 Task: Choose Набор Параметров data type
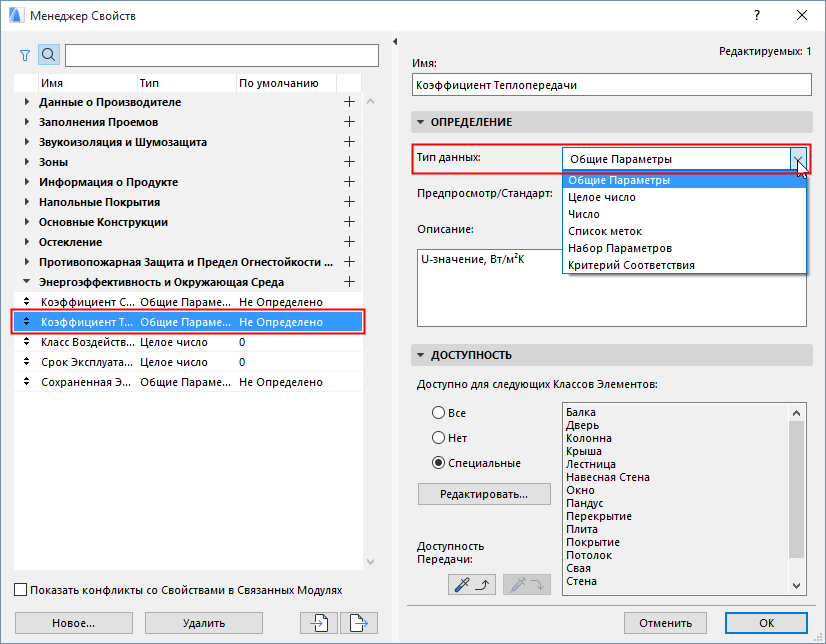point(684,248)
